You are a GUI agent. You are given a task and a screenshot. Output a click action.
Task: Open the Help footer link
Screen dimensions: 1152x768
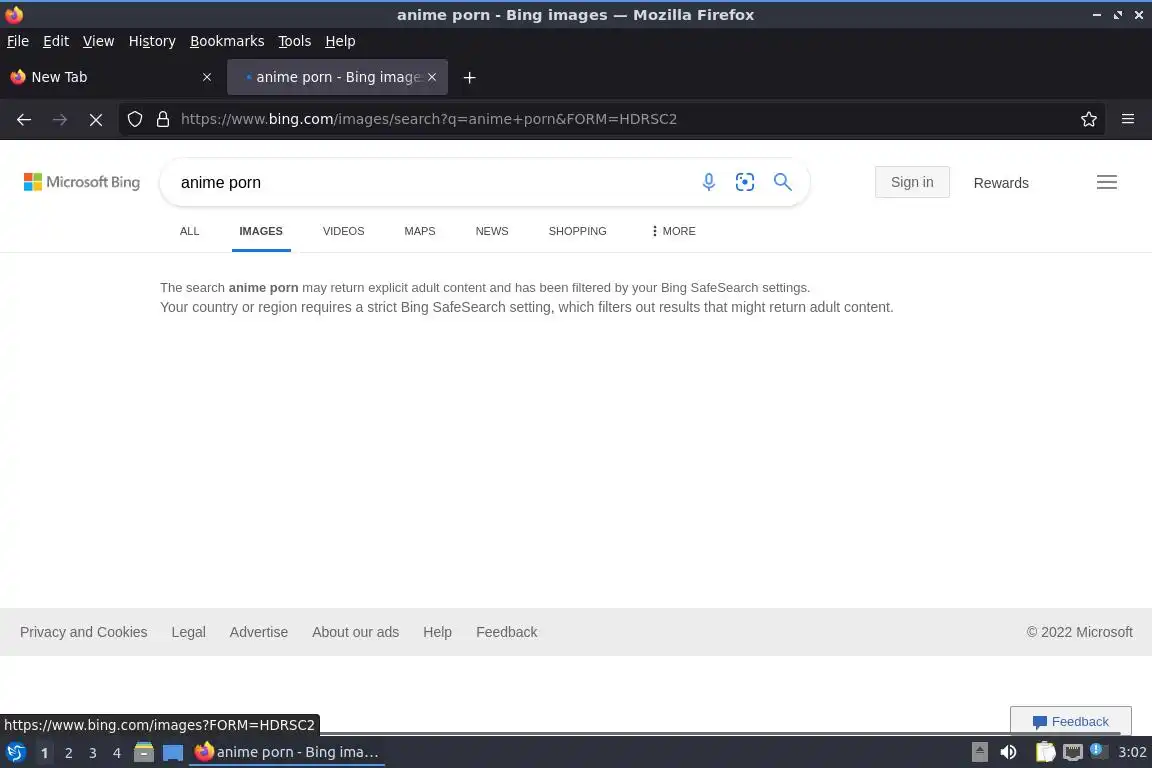(437, 632)
